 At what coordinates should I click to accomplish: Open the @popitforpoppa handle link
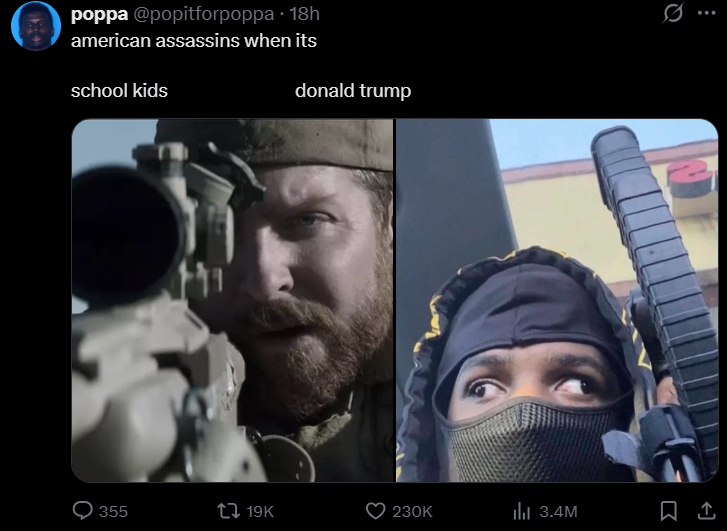[x=204, y=14]
